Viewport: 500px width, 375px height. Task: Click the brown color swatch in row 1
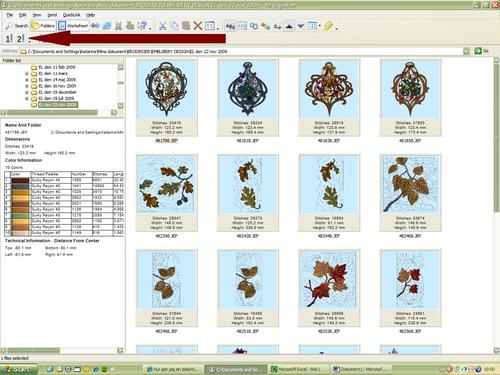click(20, 180)
